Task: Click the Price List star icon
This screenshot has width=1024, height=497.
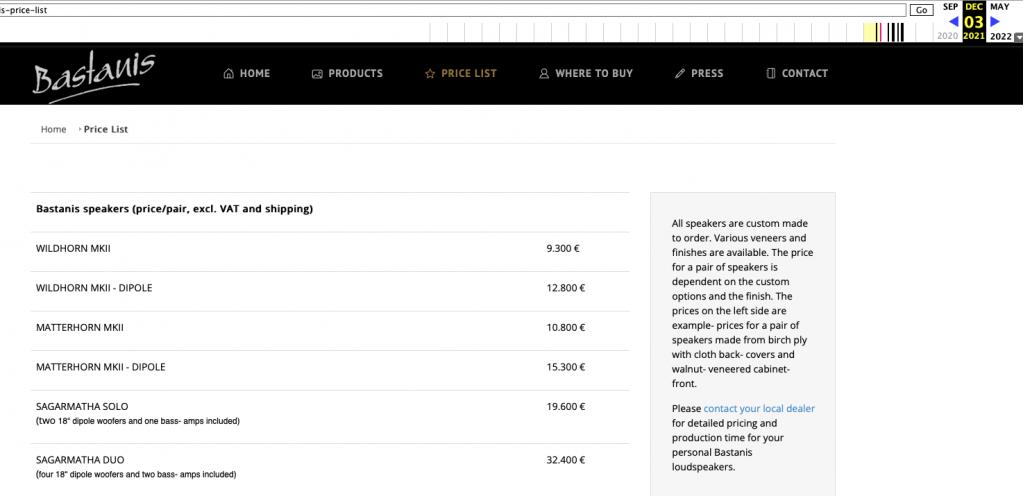Action: click(430, 73)
